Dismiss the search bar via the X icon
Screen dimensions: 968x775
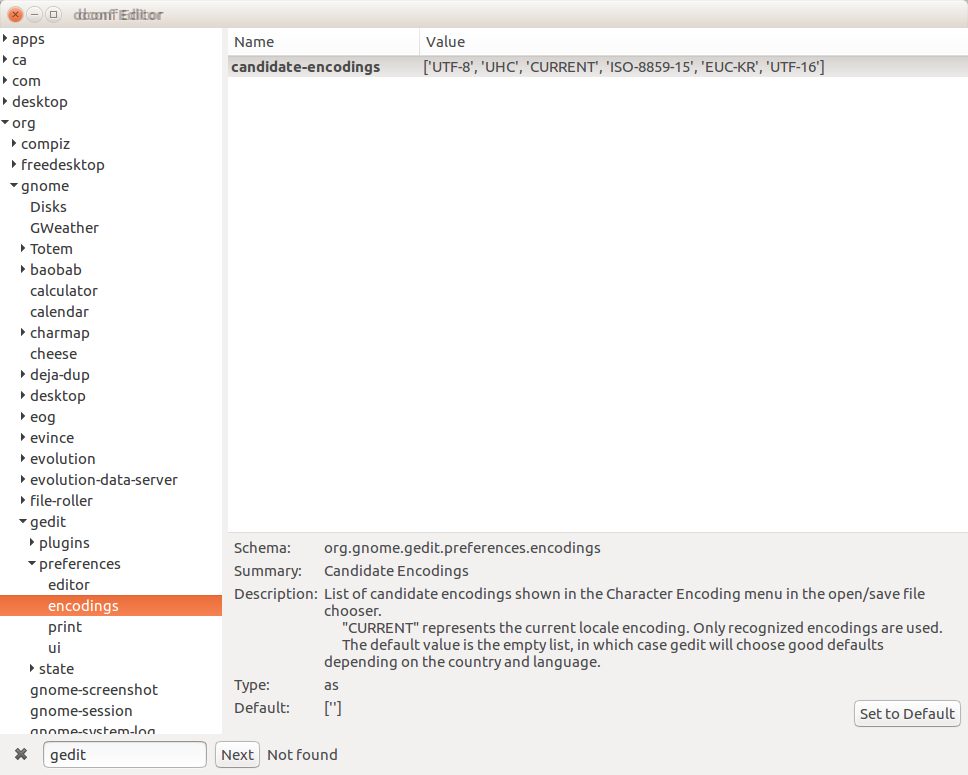point(22,754)
